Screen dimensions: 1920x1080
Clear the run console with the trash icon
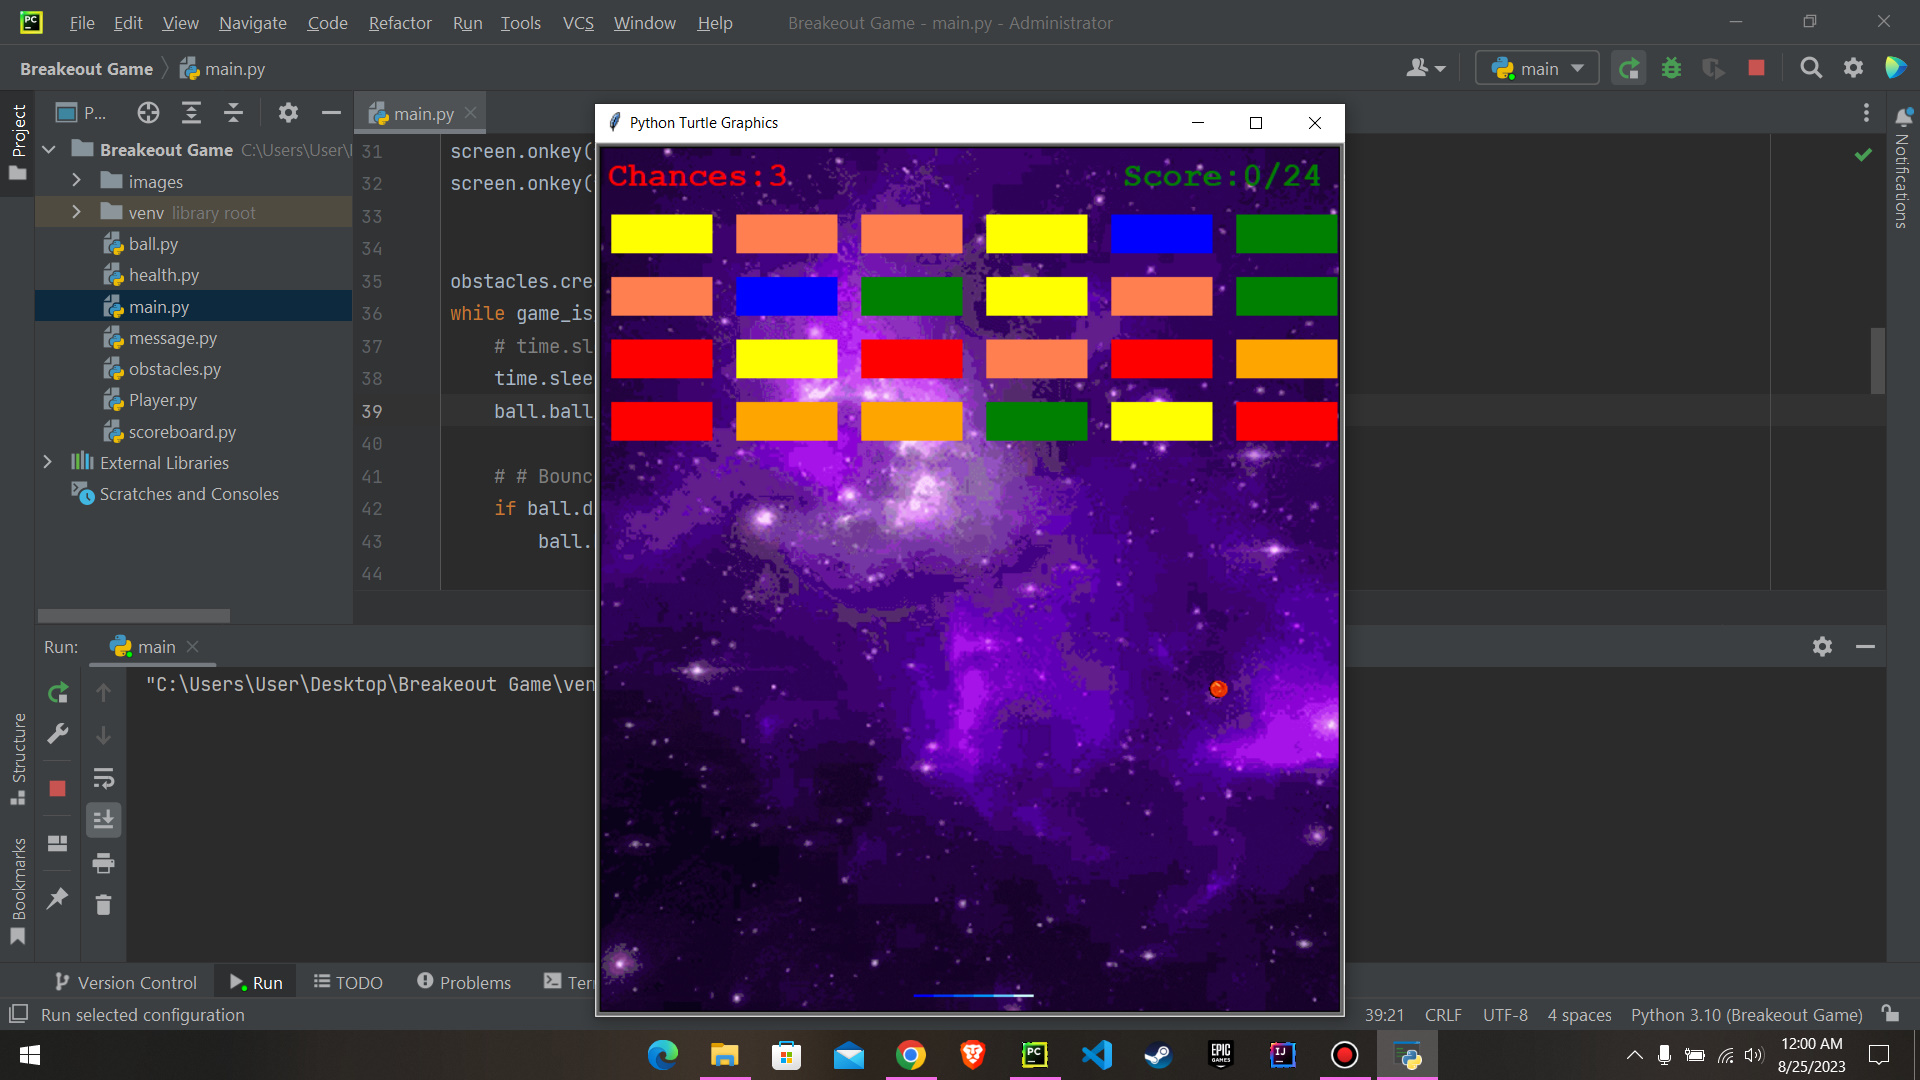pyautogui.click(x=103, y=904)
